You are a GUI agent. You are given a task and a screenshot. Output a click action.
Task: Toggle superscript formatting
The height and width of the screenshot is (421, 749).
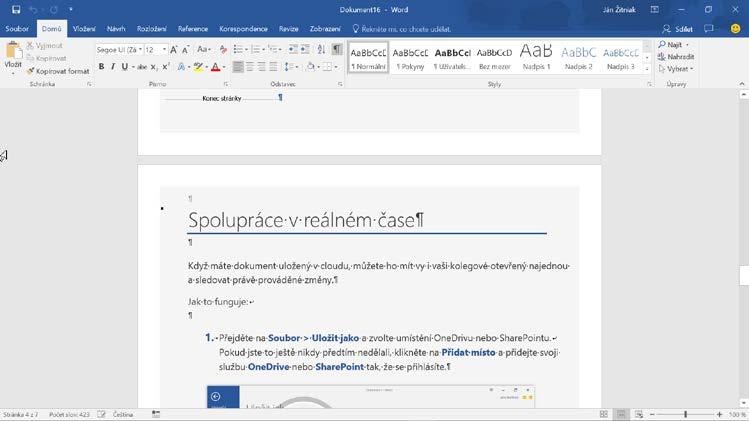(166, 67)
